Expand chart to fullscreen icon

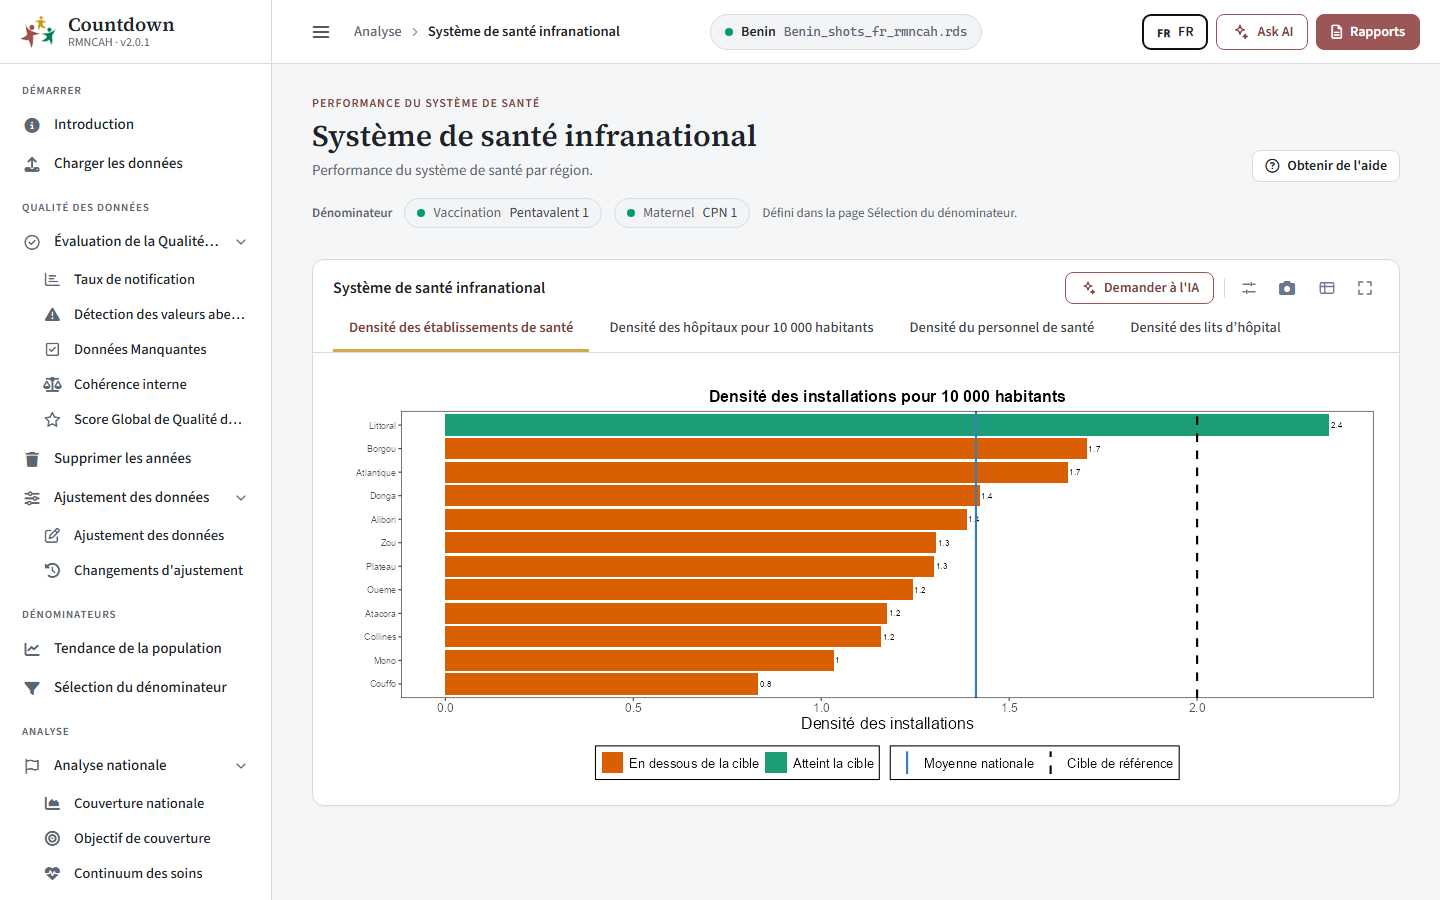[x=1365, y=288]
